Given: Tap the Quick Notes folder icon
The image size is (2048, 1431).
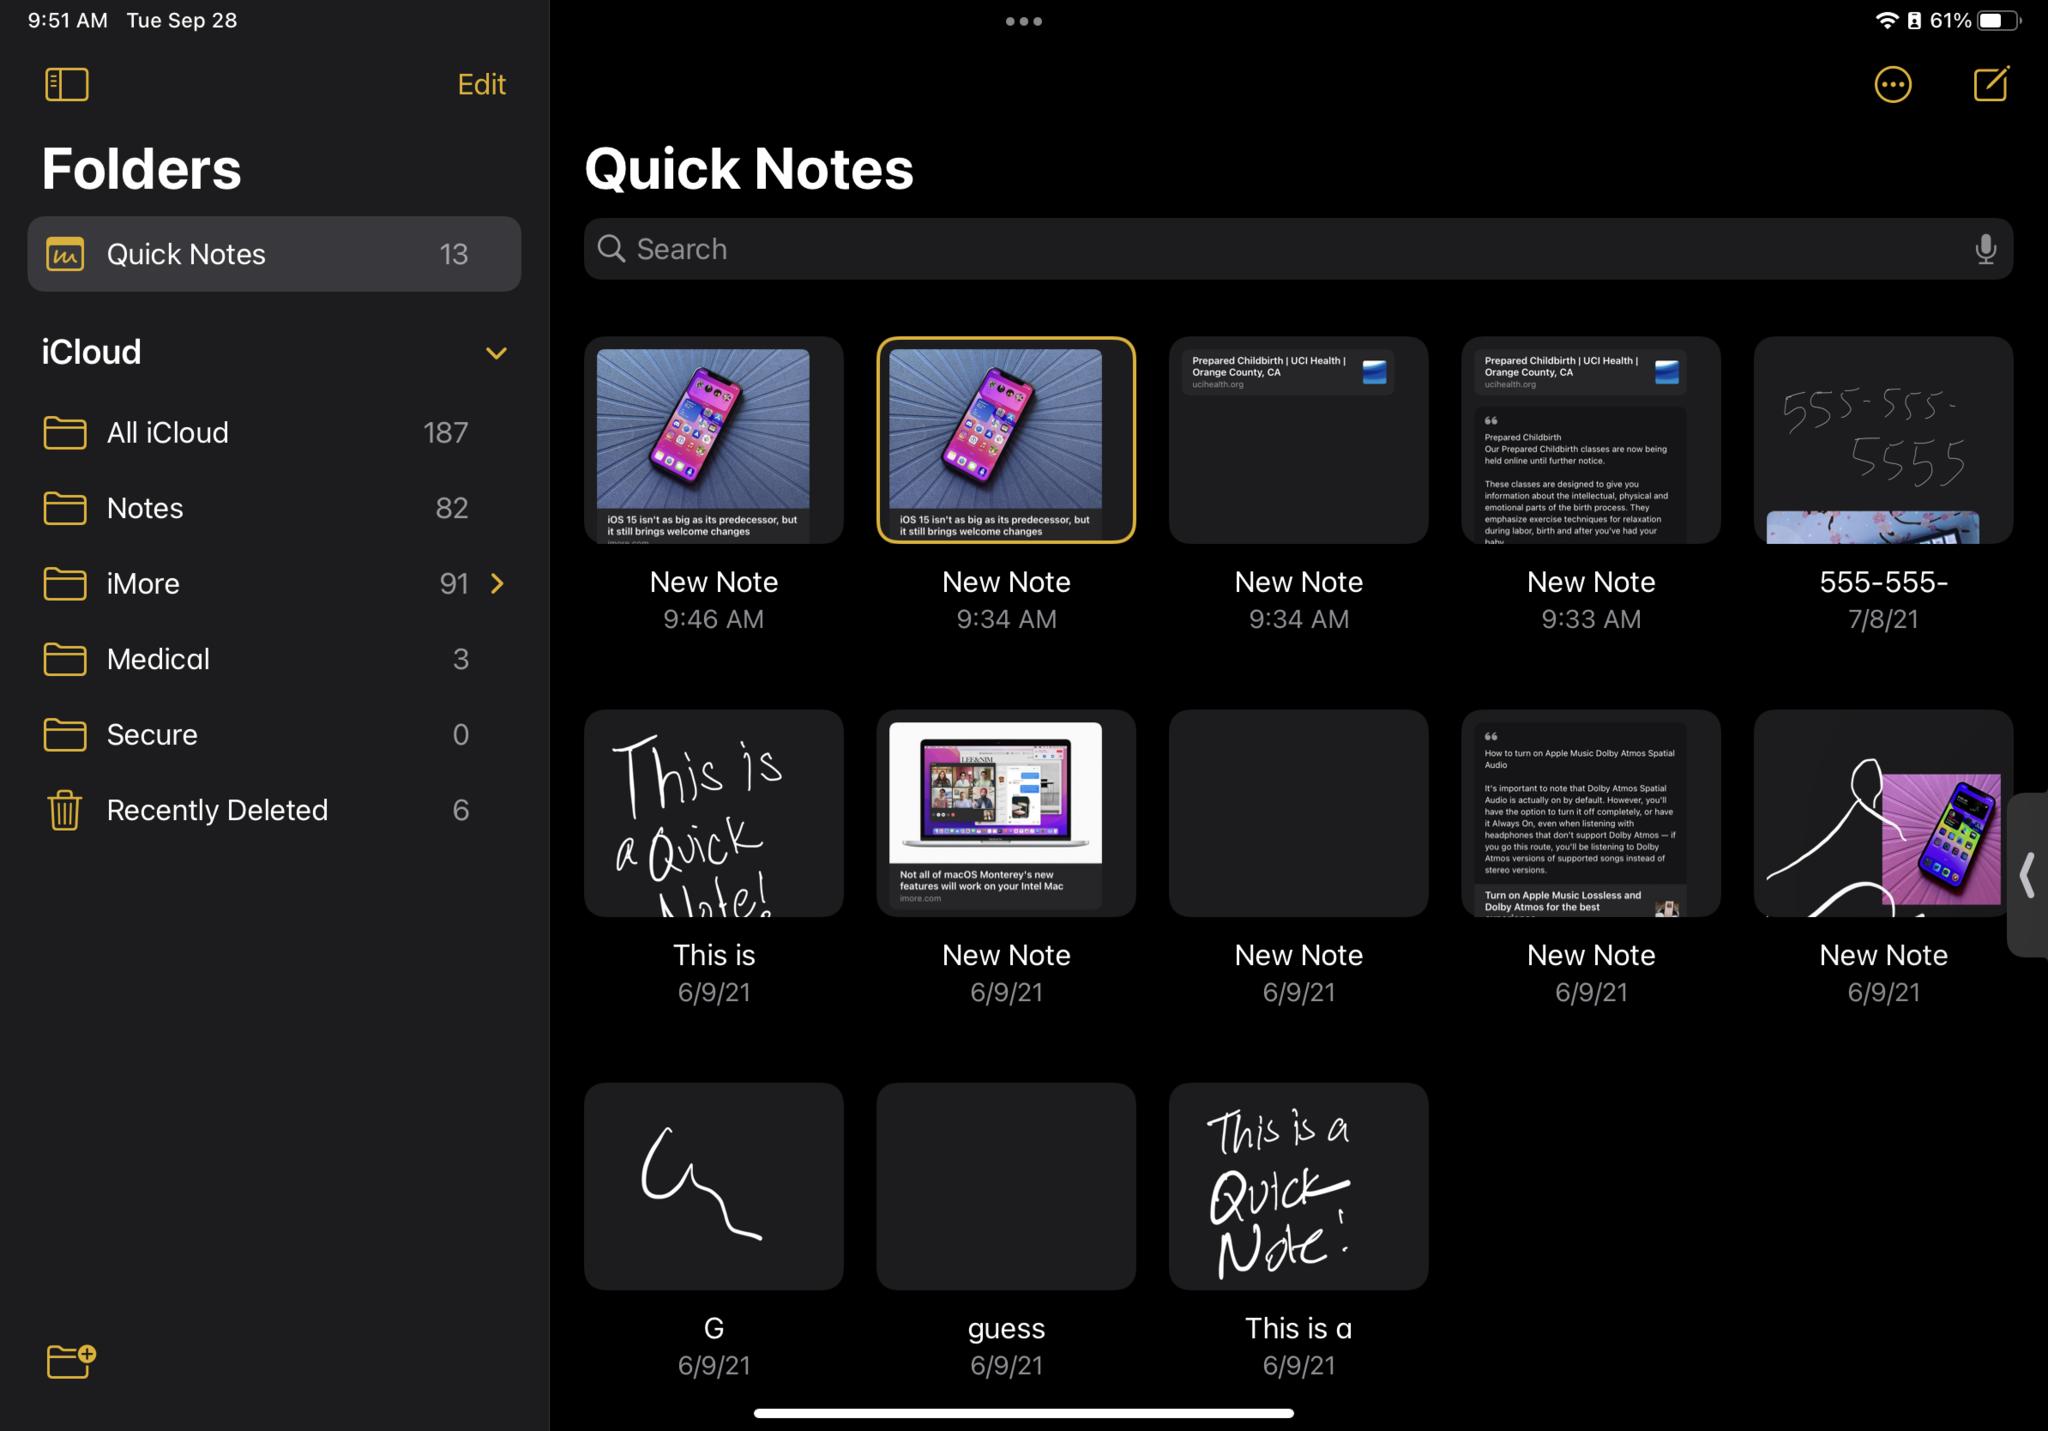Looking at the screenshot, I should point(65,254).
